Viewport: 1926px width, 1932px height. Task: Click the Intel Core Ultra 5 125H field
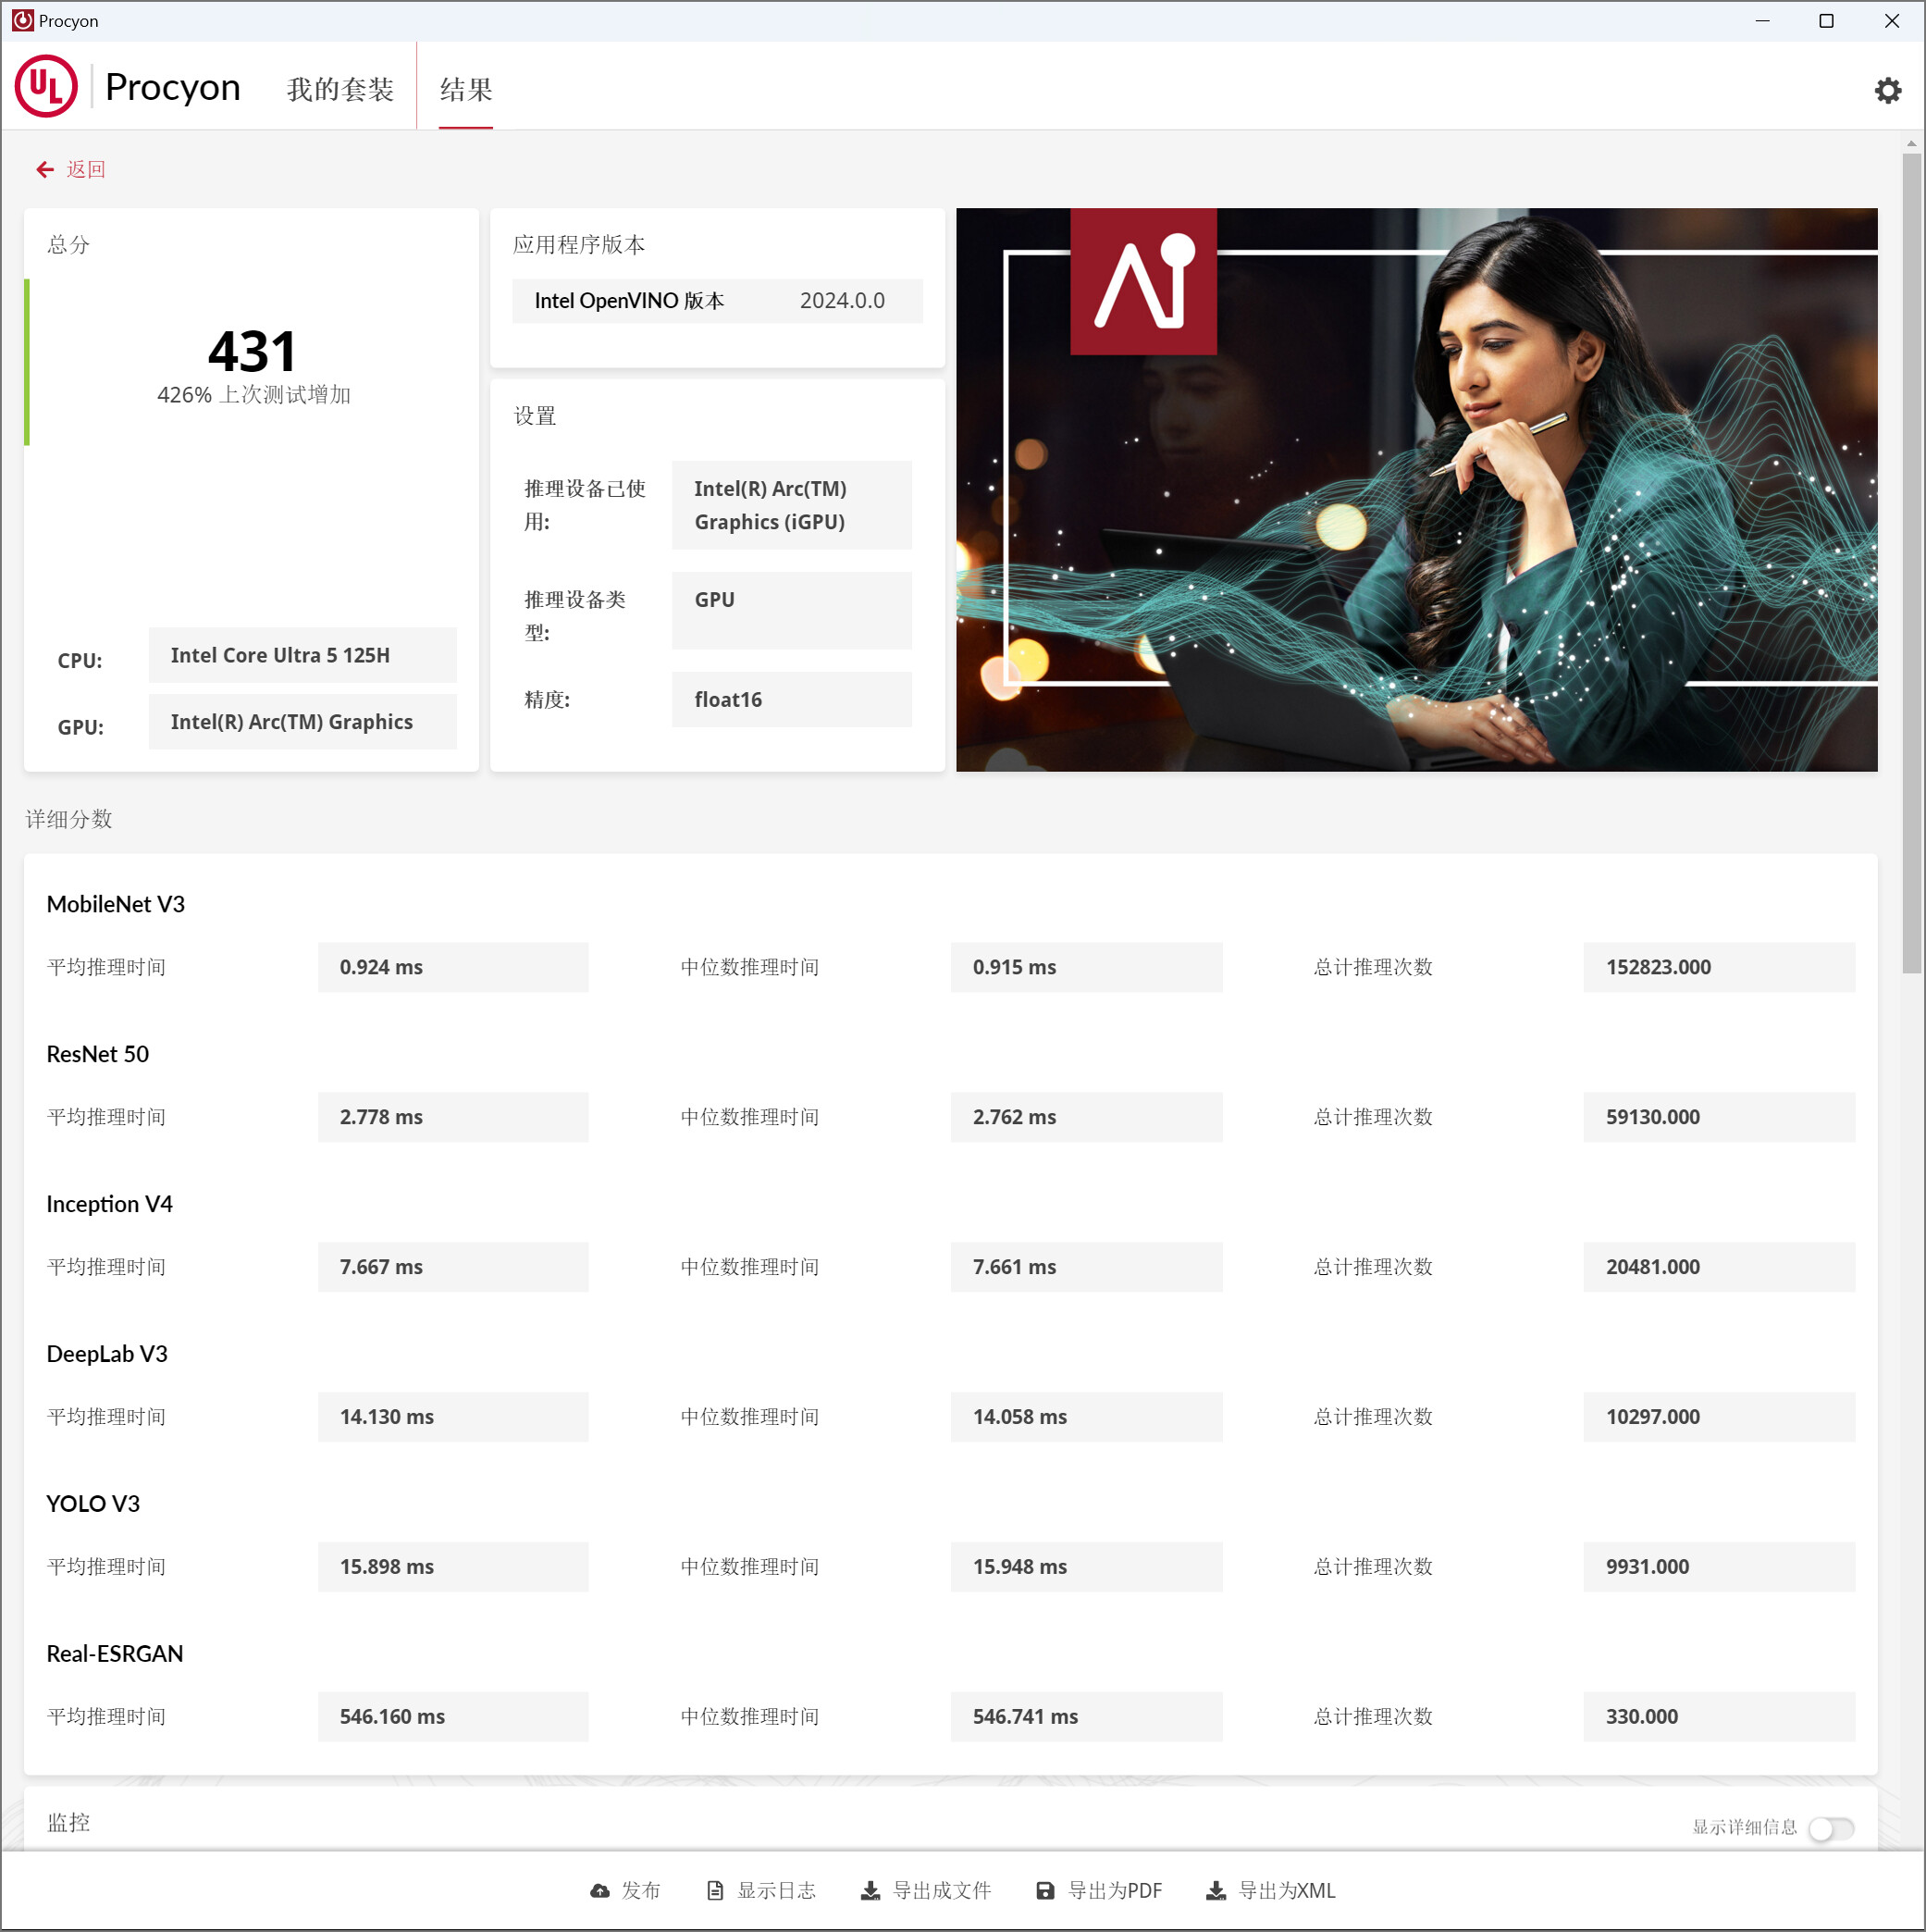point(302,655)
